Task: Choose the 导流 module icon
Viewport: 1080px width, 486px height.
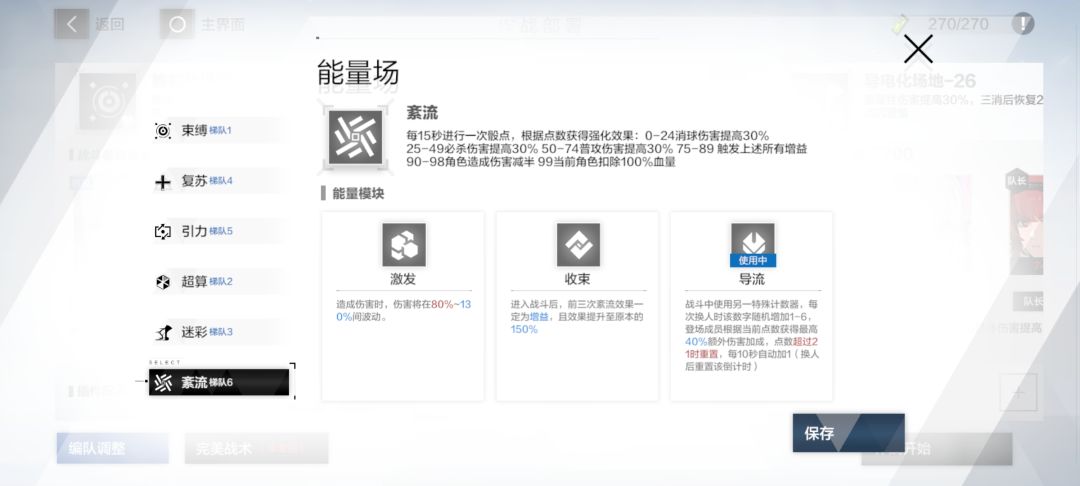Action: (x=753, y=240)
